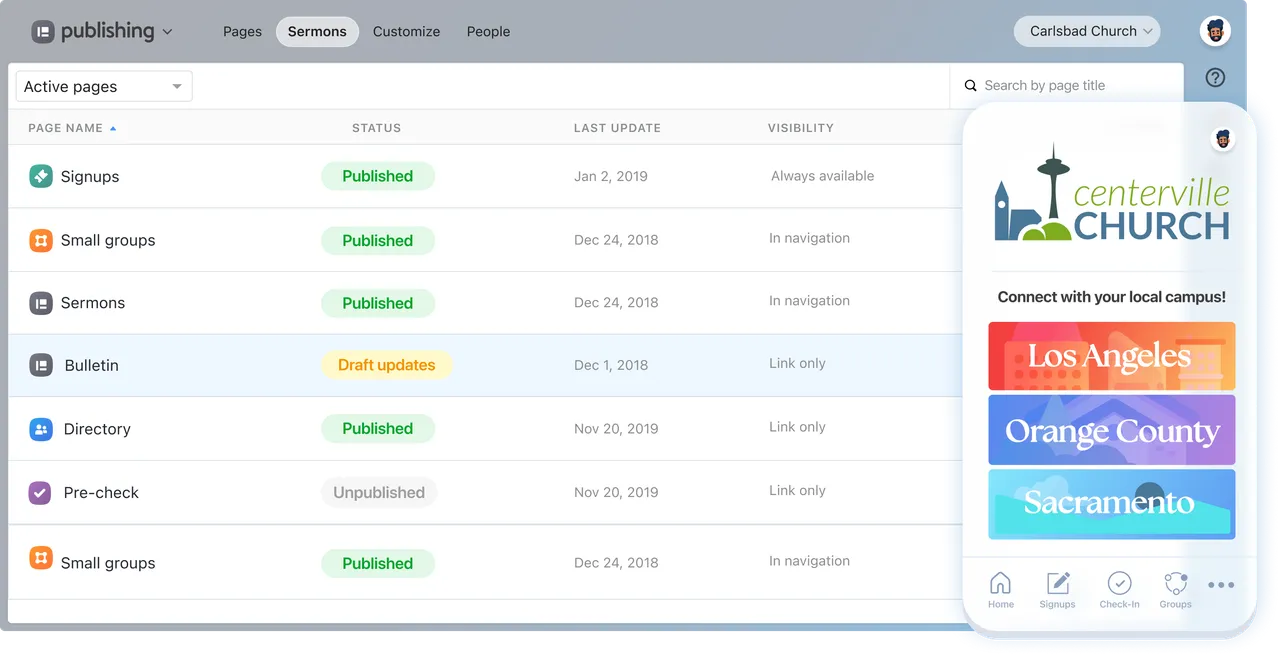Select the Los Angeles campus banner

click(x=1111, y=356)
